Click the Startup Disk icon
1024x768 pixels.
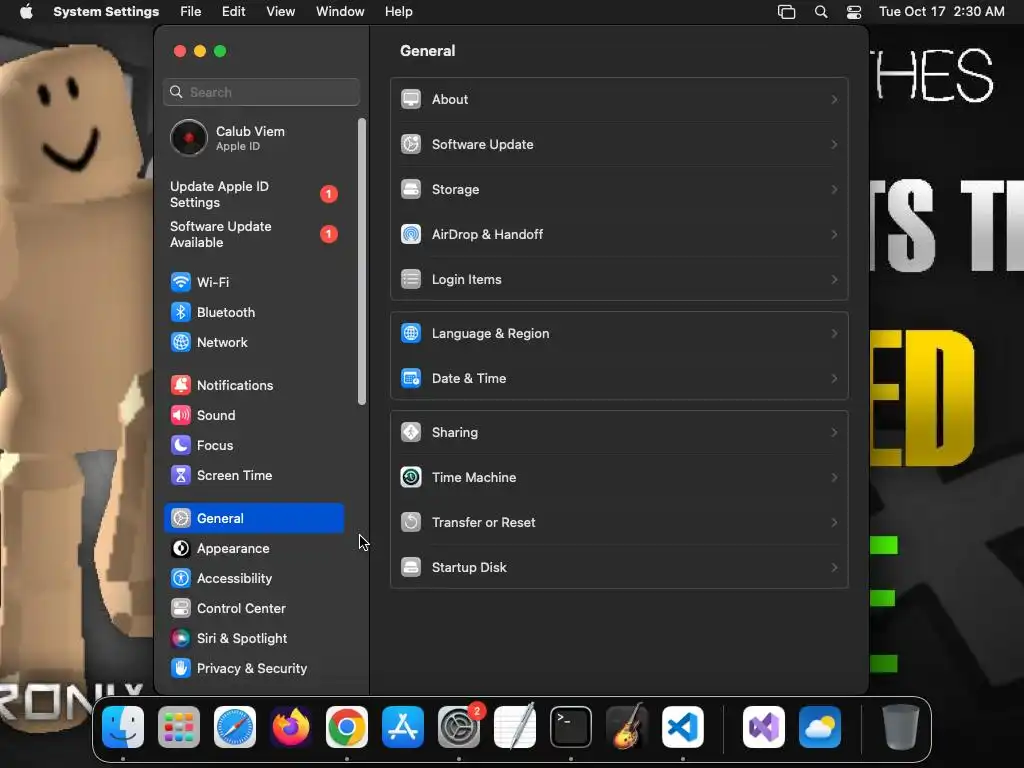[411, 568]
